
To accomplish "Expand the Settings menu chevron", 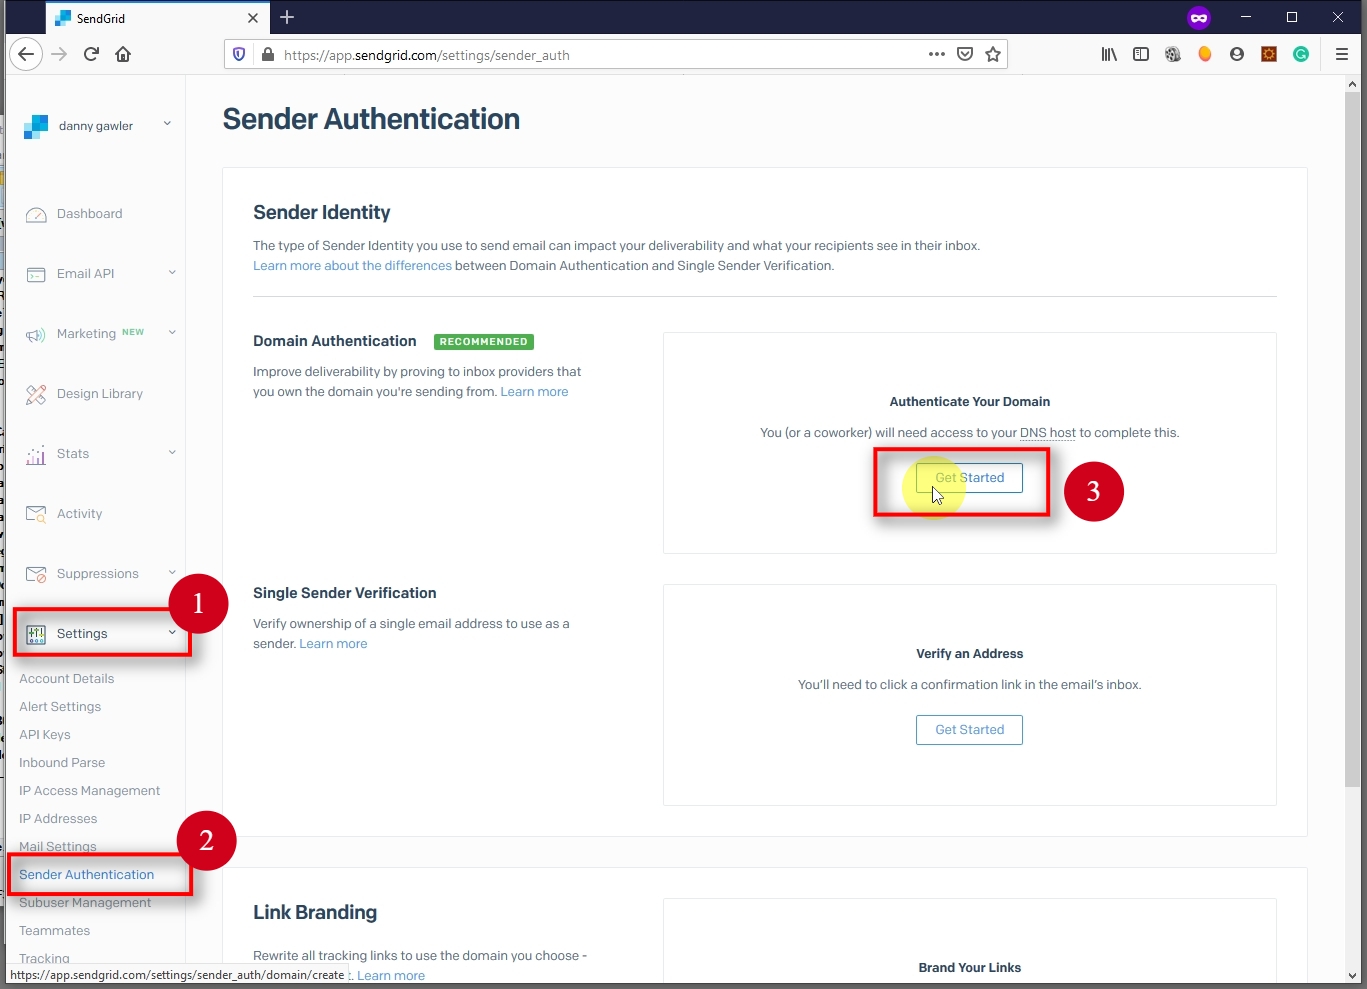I will 170,633.
